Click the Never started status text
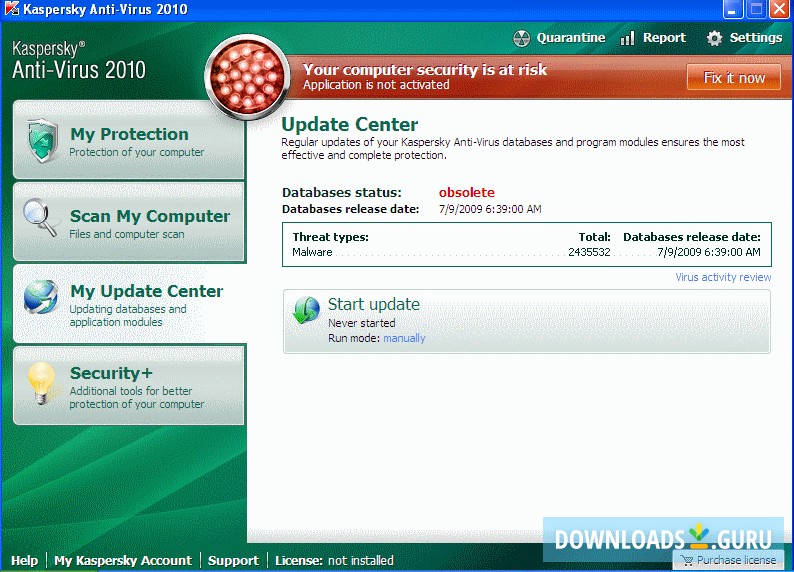 [x=362, y=323]
